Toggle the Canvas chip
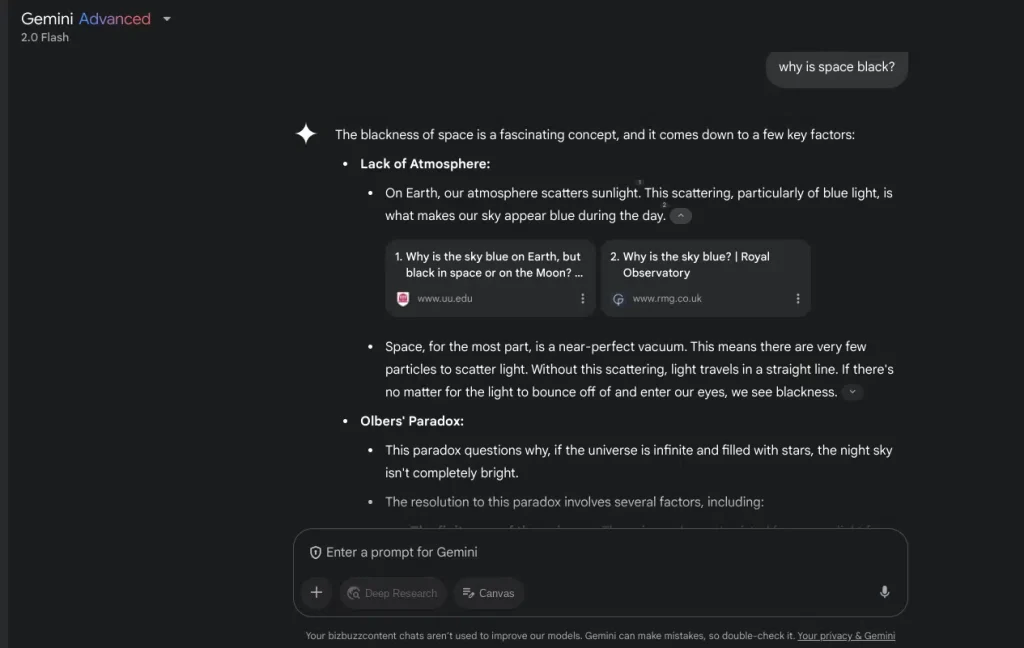The width and height of the screenshot is (1024, 648). [488, 593]
